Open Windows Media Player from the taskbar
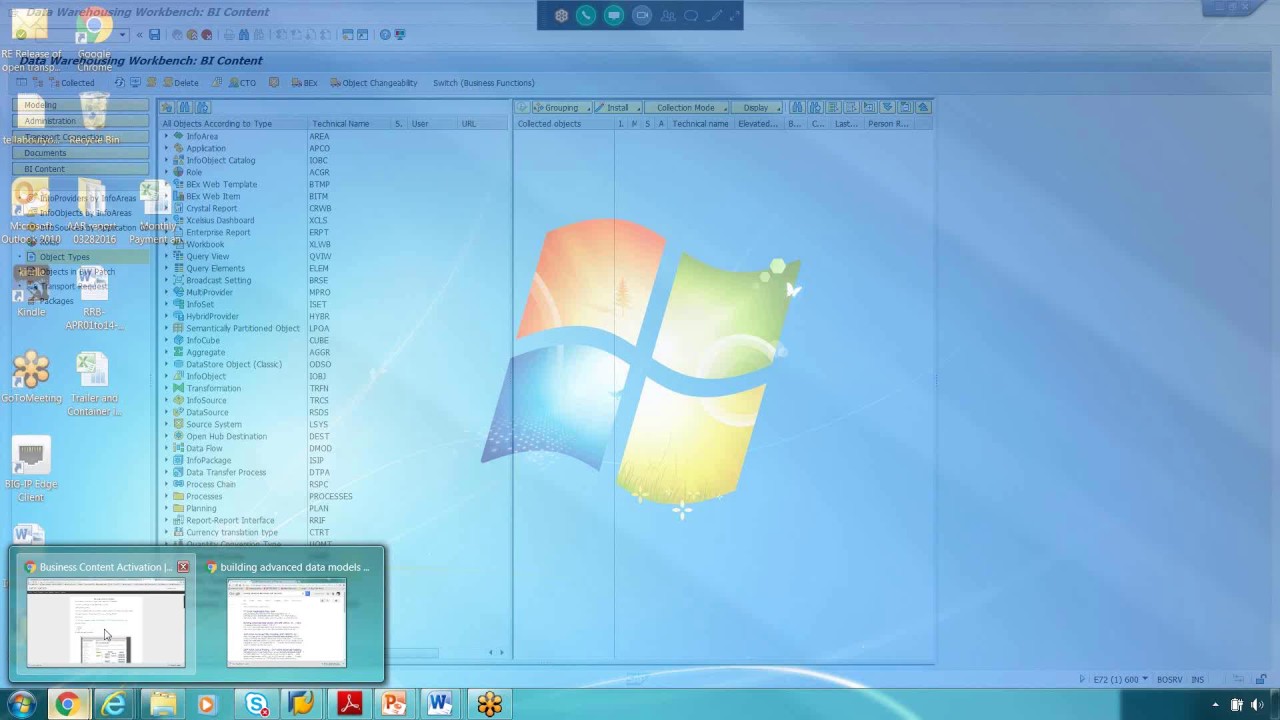Image resolution: width=1280 pixels, height=720 pixels. coord(207,704)
